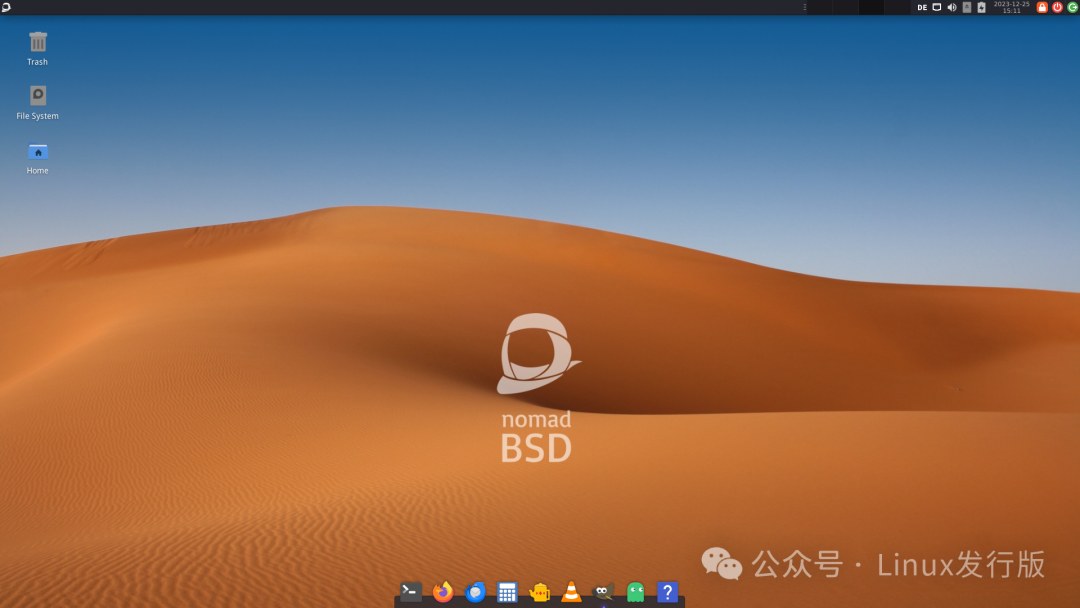
Task: Open the yellow teapot utility in the dock
Action: pyautogui.click(x=539, y=591)
